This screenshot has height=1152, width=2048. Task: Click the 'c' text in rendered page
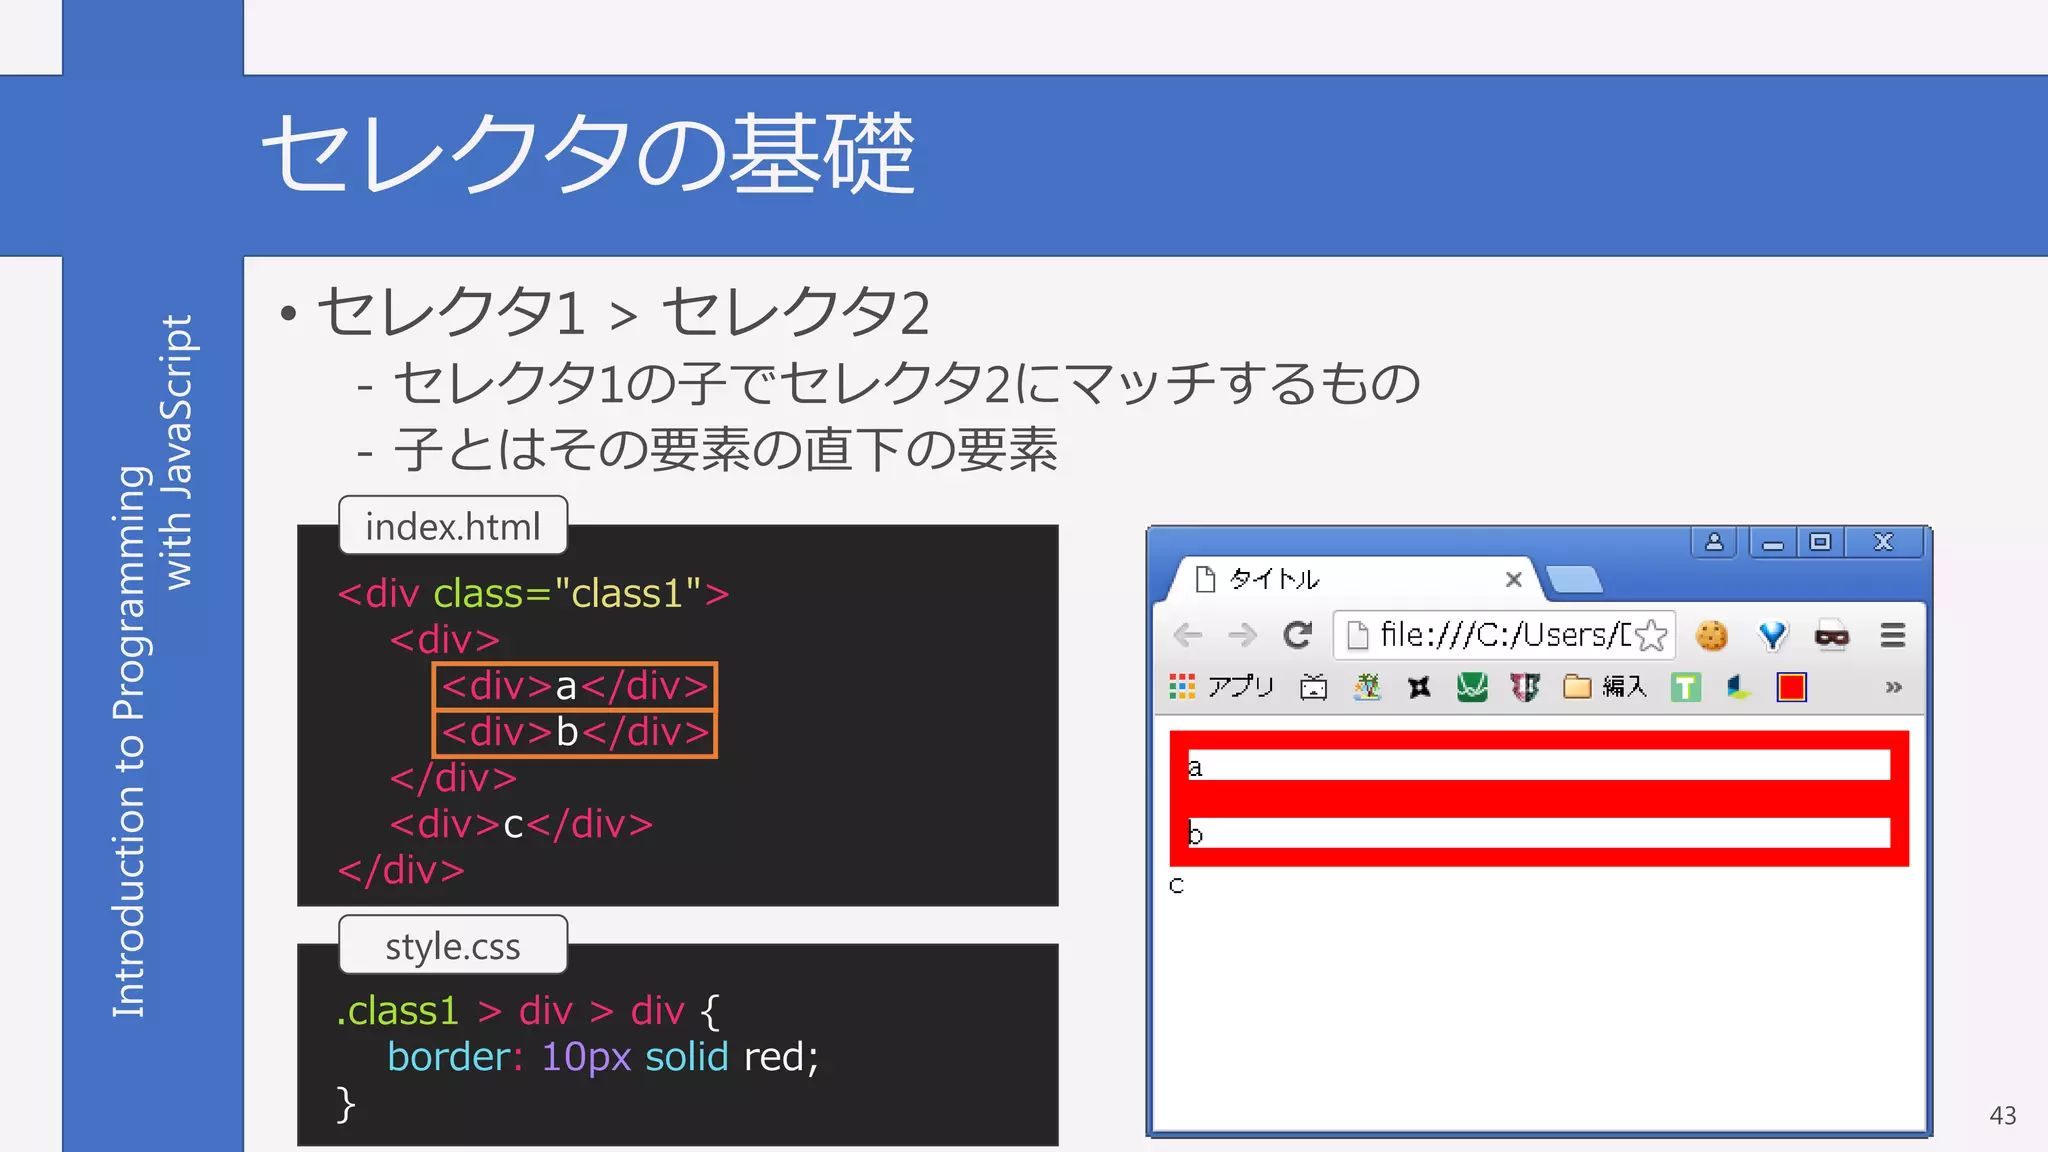pos(1176,885)
